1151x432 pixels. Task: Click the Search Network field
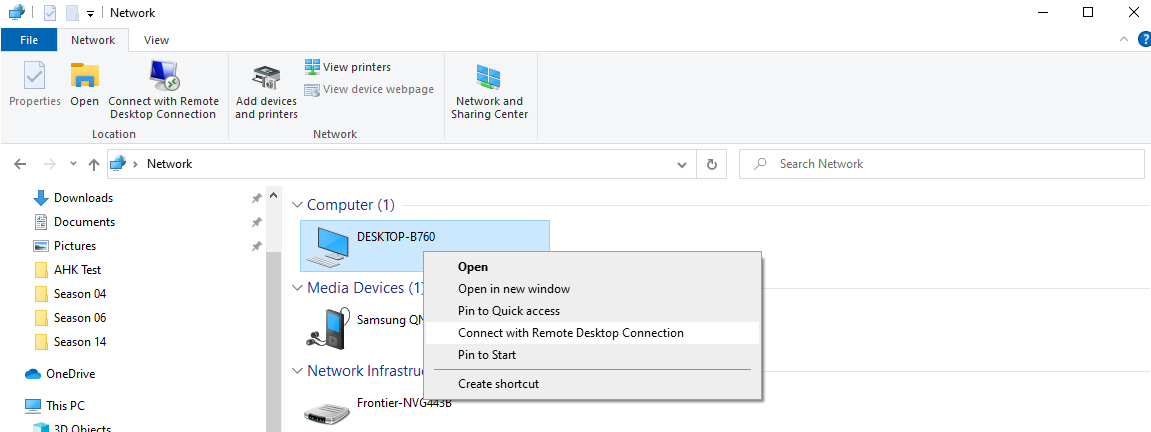tap(942, 164)
